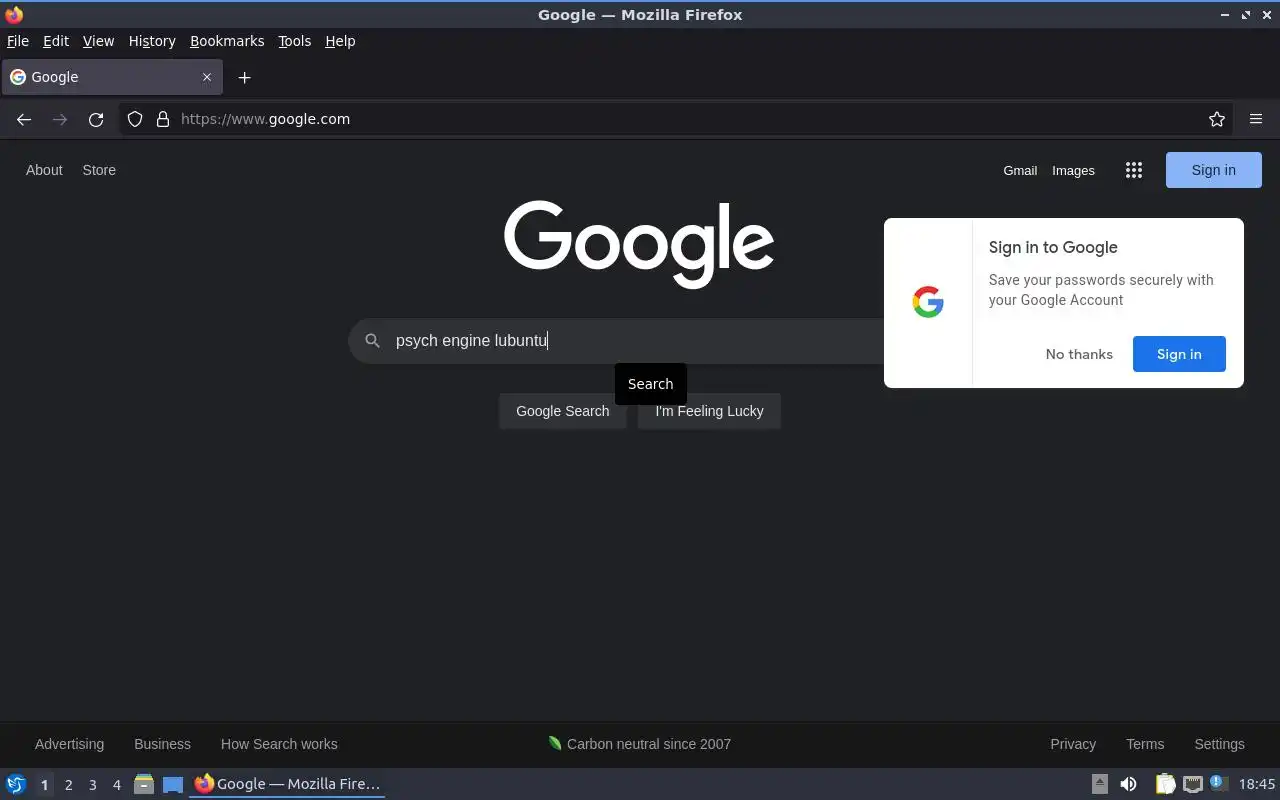1280x800 pixels.
Task: Open the Privacy footer link
Action: coord(1073,744)
